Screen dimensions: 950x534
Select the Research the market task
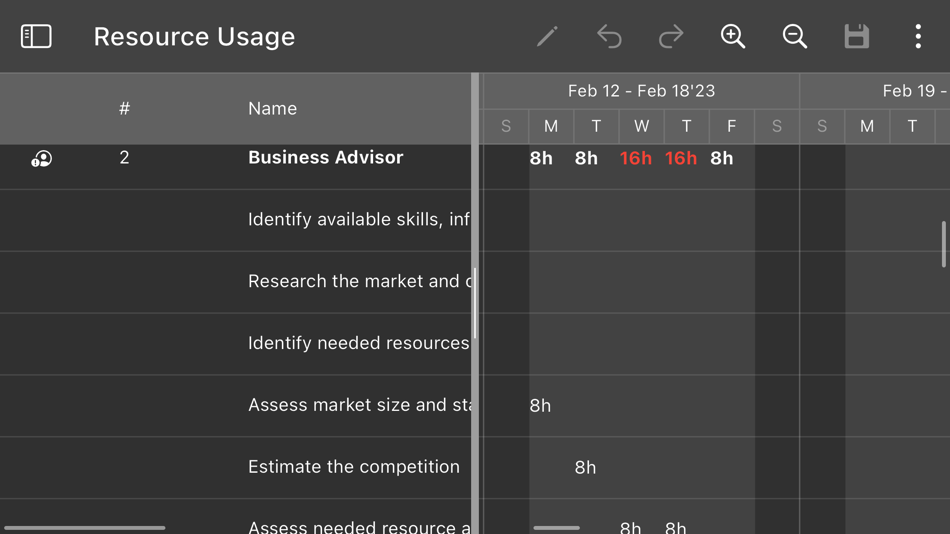359,281
